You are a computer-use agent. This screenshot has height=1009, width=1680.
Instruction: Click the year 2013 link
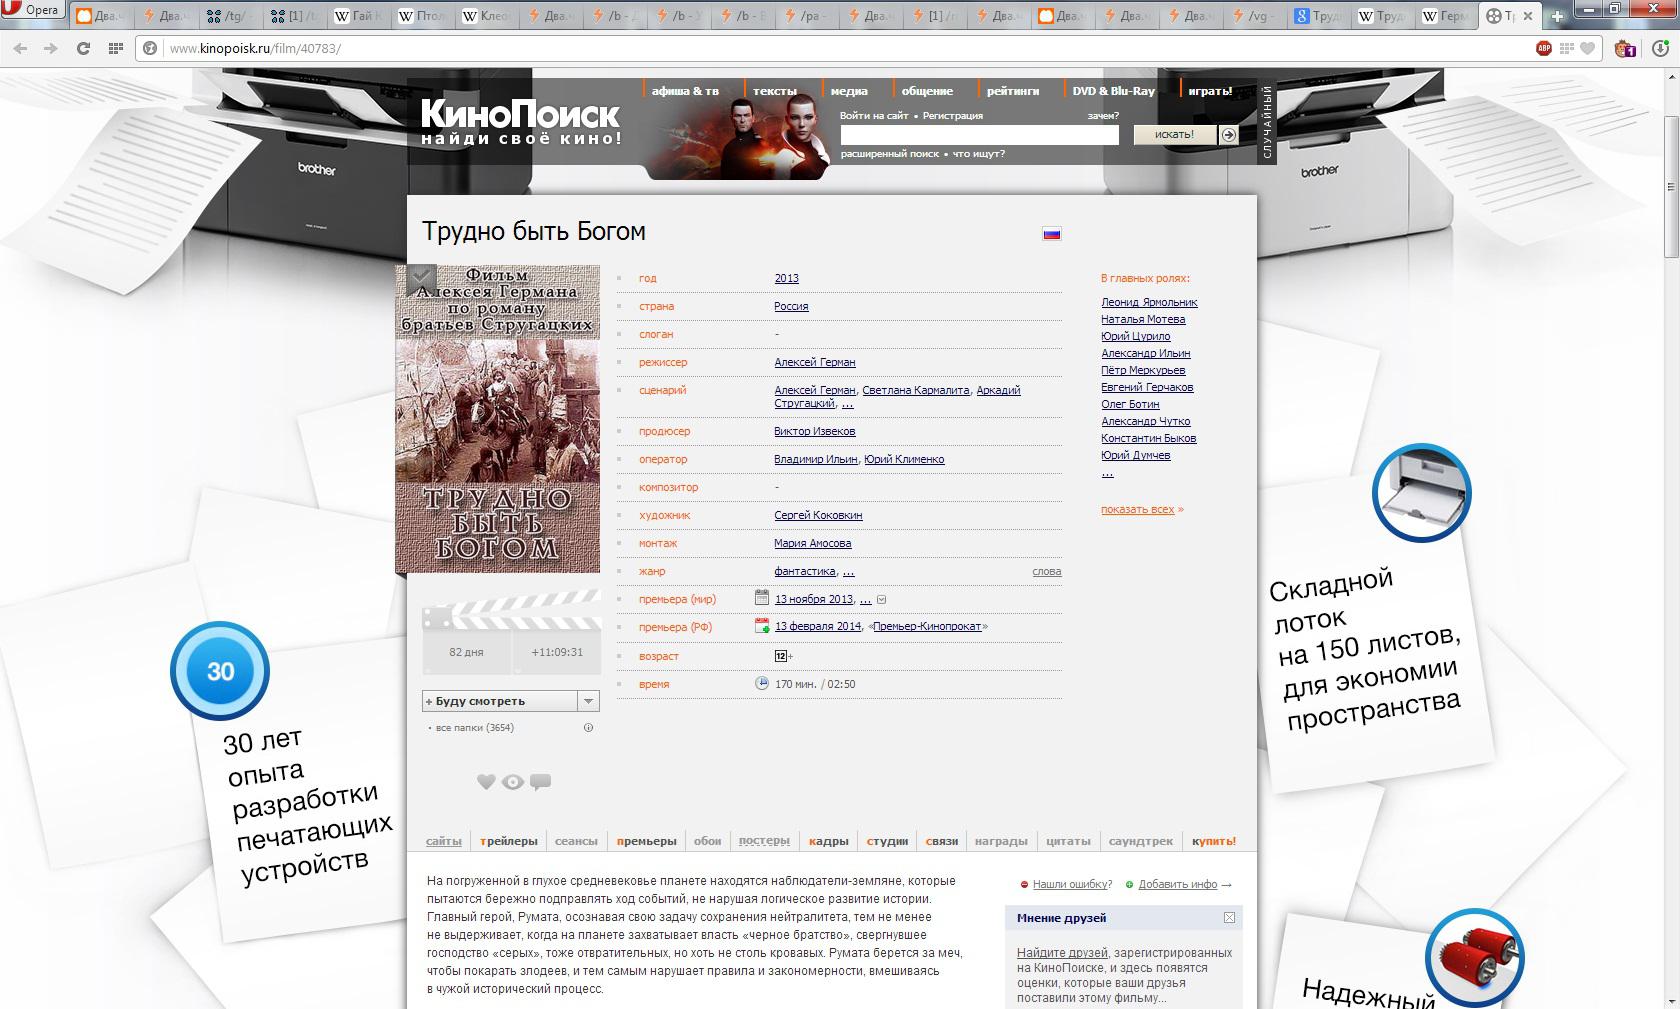787,278
